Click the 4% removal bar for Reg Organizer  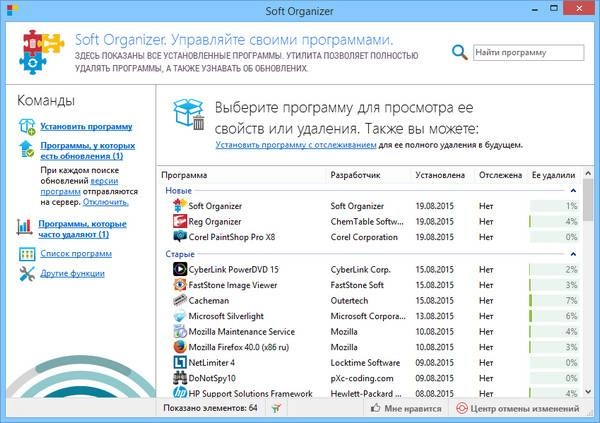pos(554,221)
